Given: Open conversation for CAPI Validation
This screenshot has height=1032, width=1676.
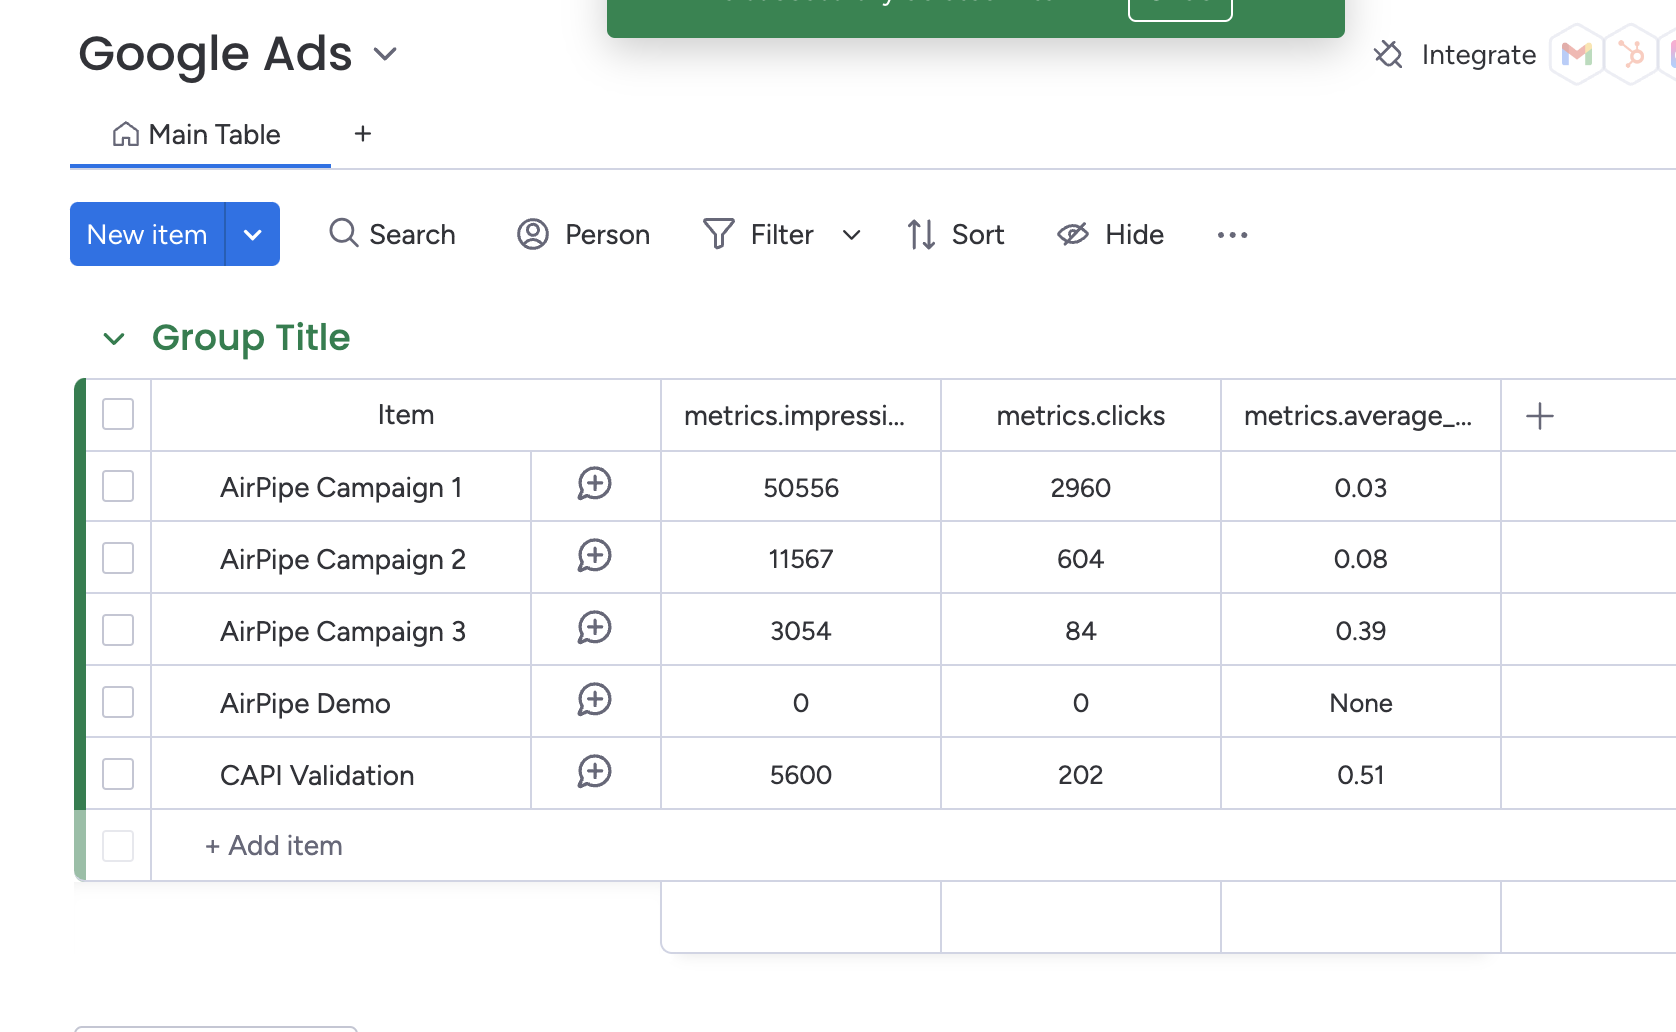Looking at the screenshot, I should [x=594, y=773].
